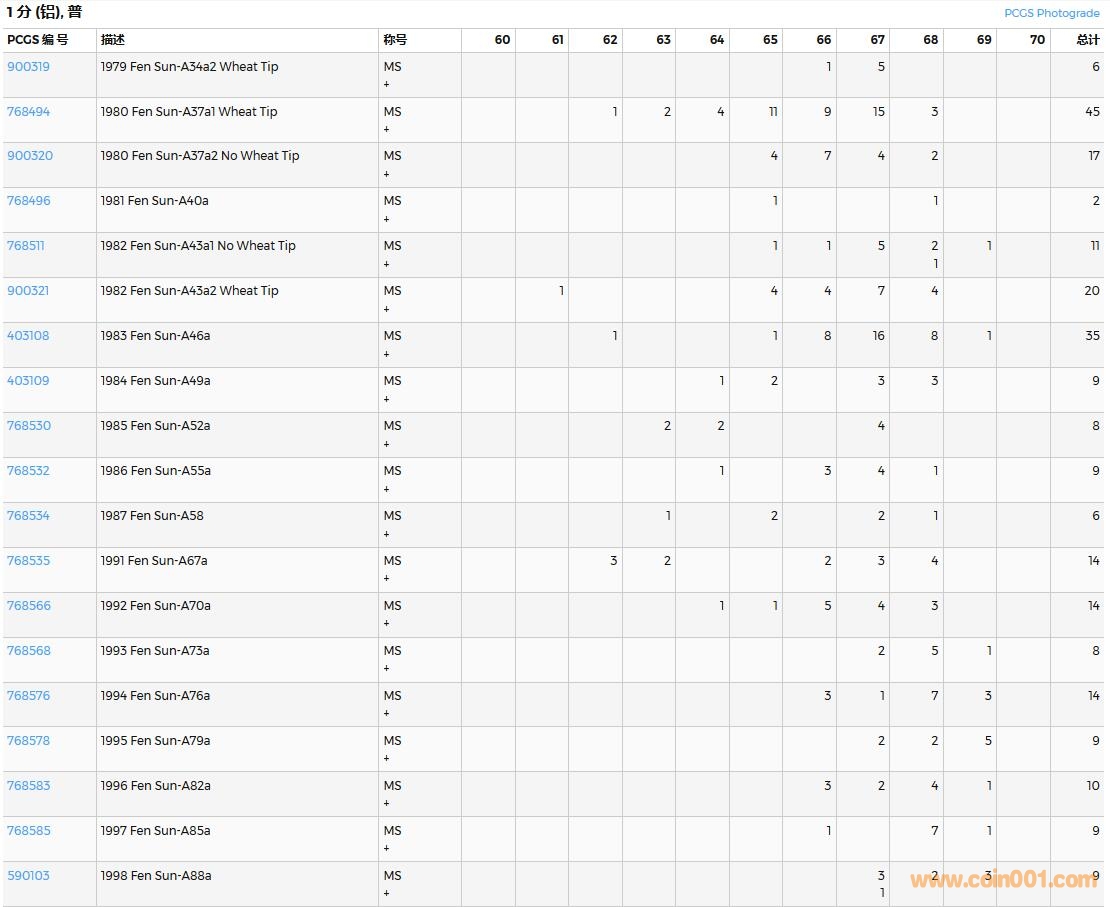
Task: Open PCGS number 403109 for 1984 Fen
Action: [28, 381]
